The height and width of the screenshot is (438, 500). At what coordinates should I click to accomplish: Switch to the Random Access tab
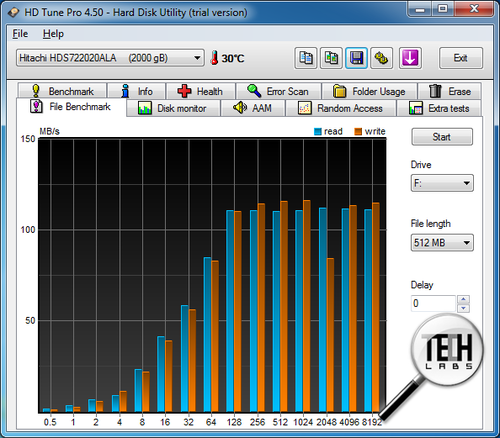click(341, 108)
